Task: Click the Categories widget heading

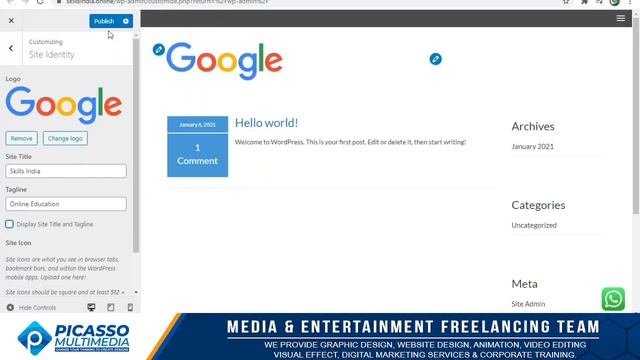Action: pos(538,205)
